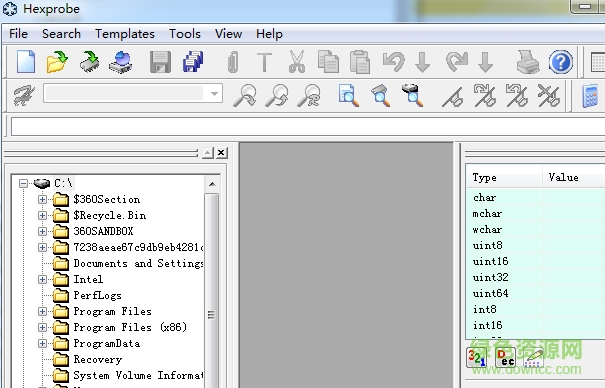Screen dimensions: 605x388
Task: Expand the 7238aeae67c9db9eb4281 folder
Action: 42,247
